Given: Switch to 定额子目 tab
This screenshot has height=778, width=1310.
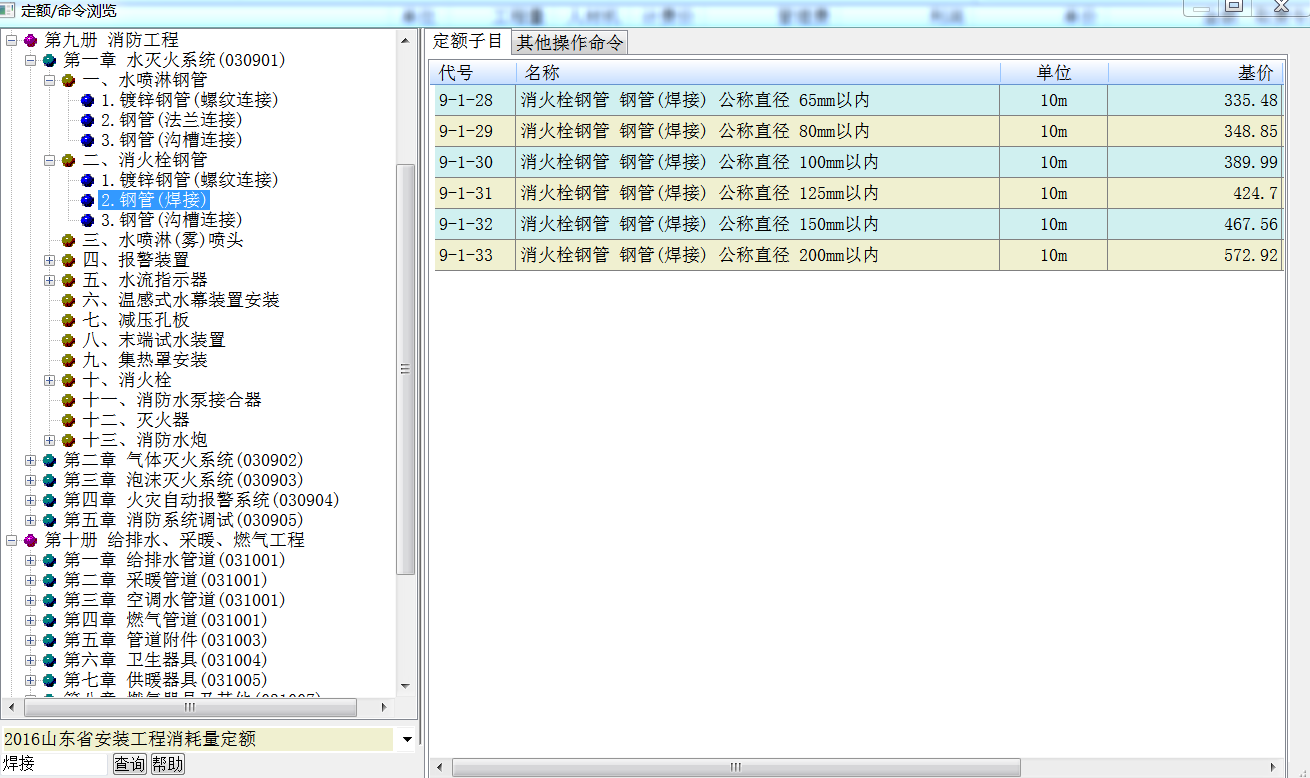Looking at the screenshot, I should pos(468,42).
